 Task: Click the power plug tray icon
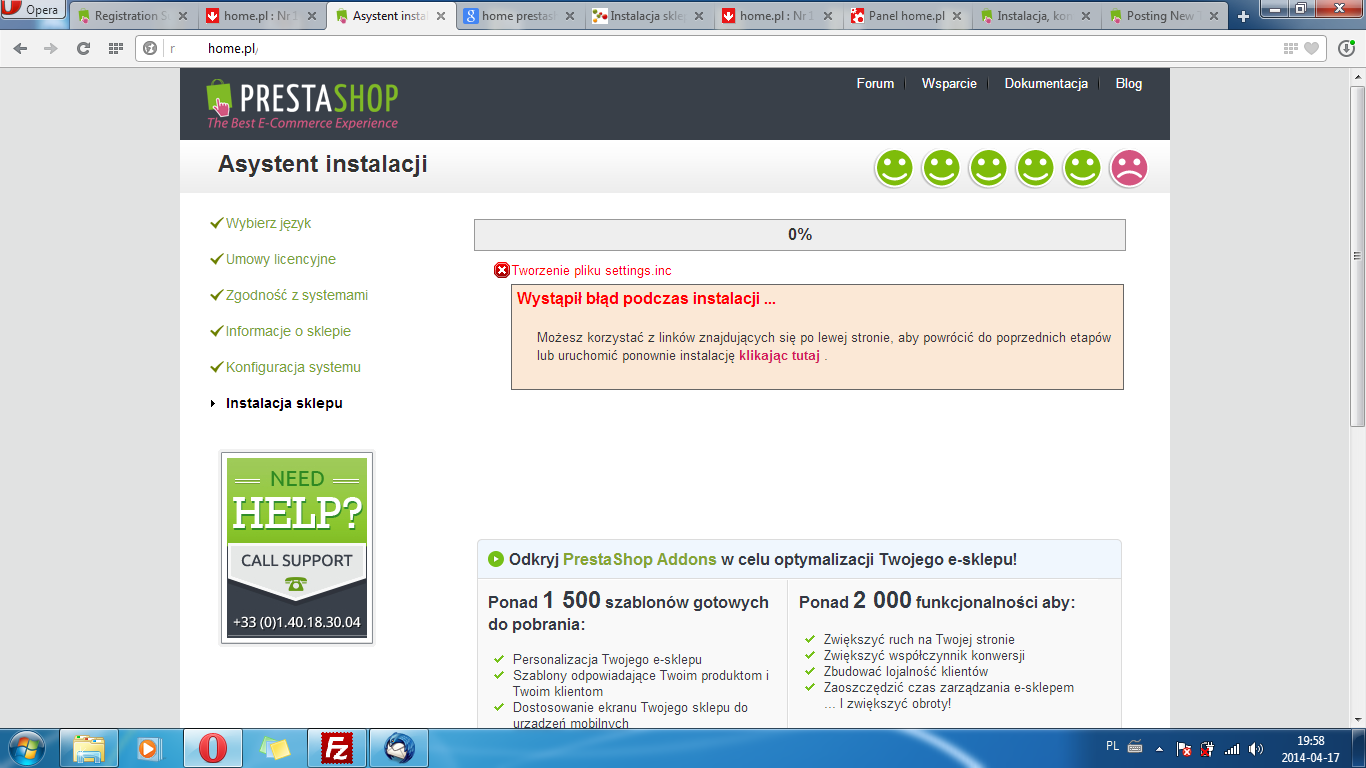(1208, 748)
